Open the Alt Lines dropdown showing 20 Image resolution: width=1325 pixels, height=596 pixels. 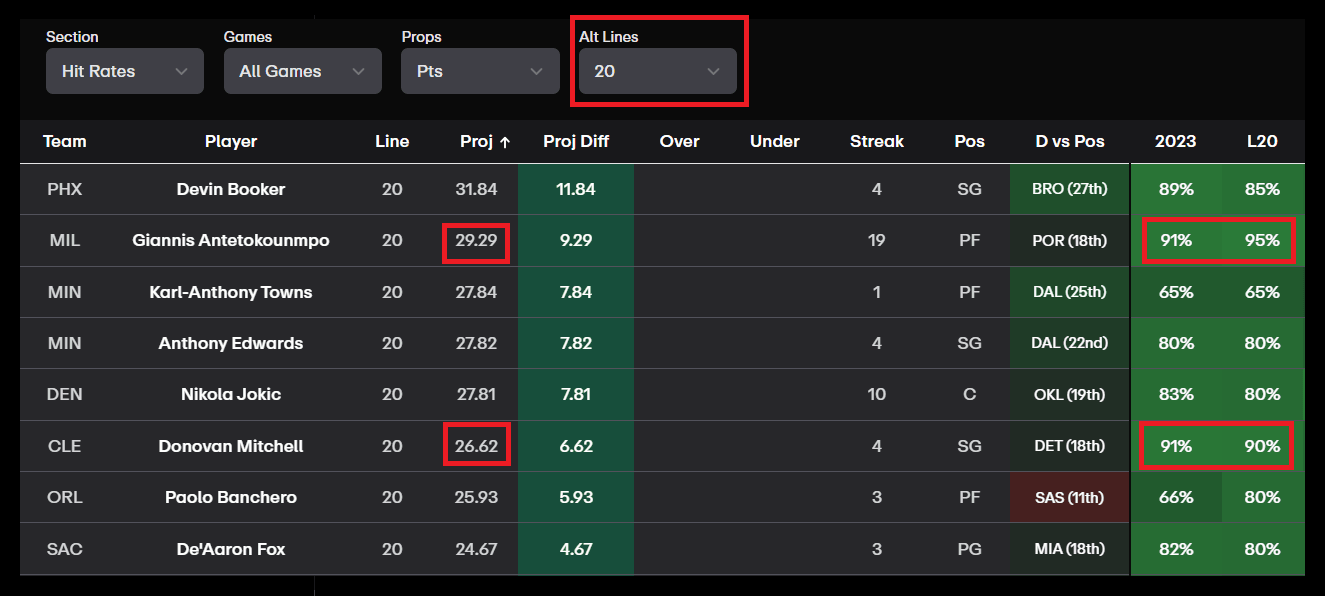click(657, 70)
